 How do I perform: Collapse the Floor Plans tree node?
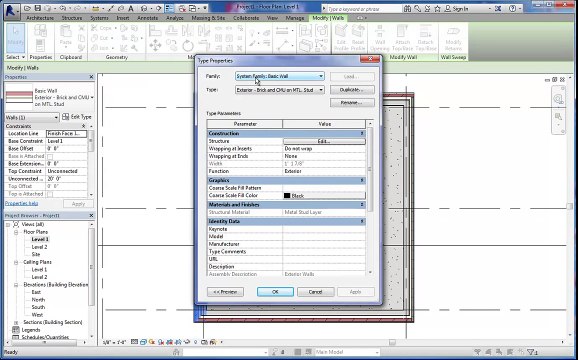(16, 233)
